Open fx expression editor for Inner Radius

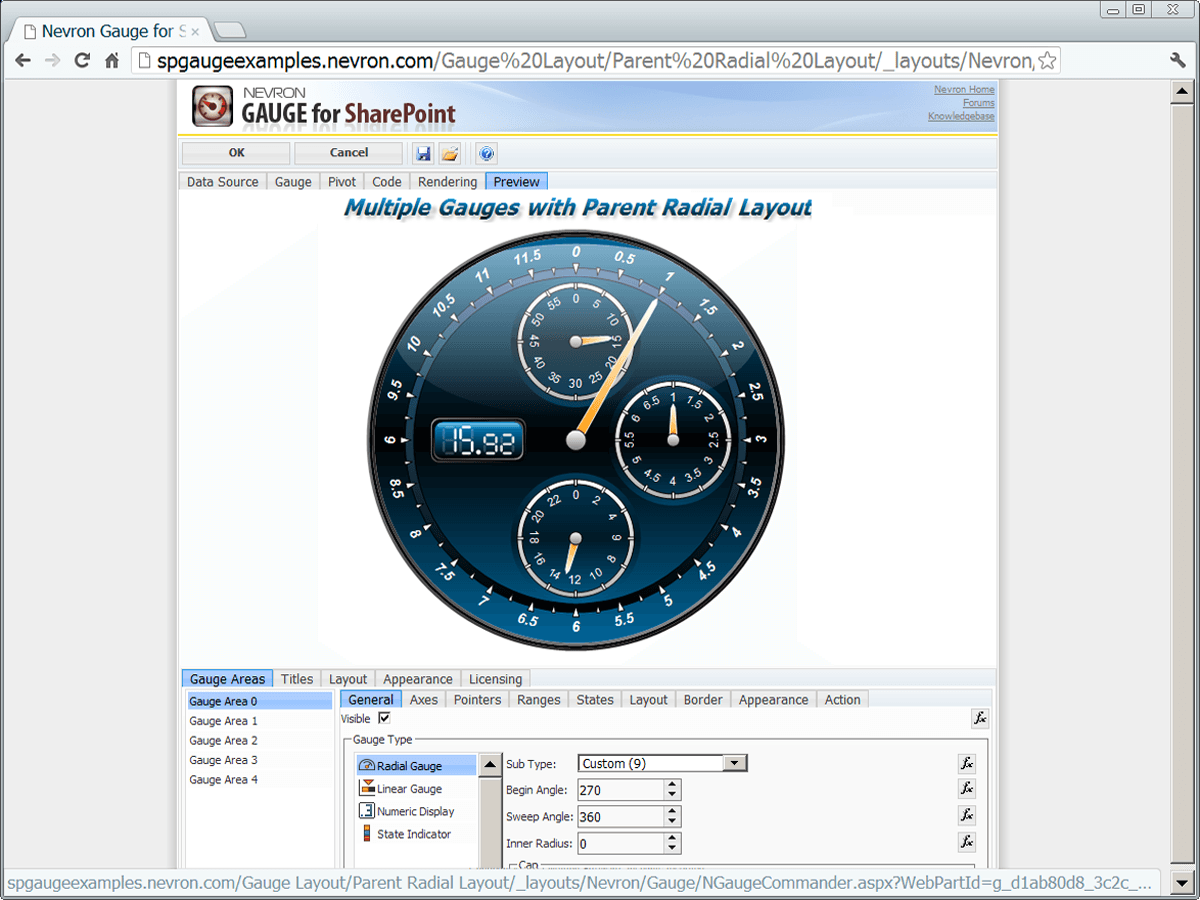[x=966, y=842]
